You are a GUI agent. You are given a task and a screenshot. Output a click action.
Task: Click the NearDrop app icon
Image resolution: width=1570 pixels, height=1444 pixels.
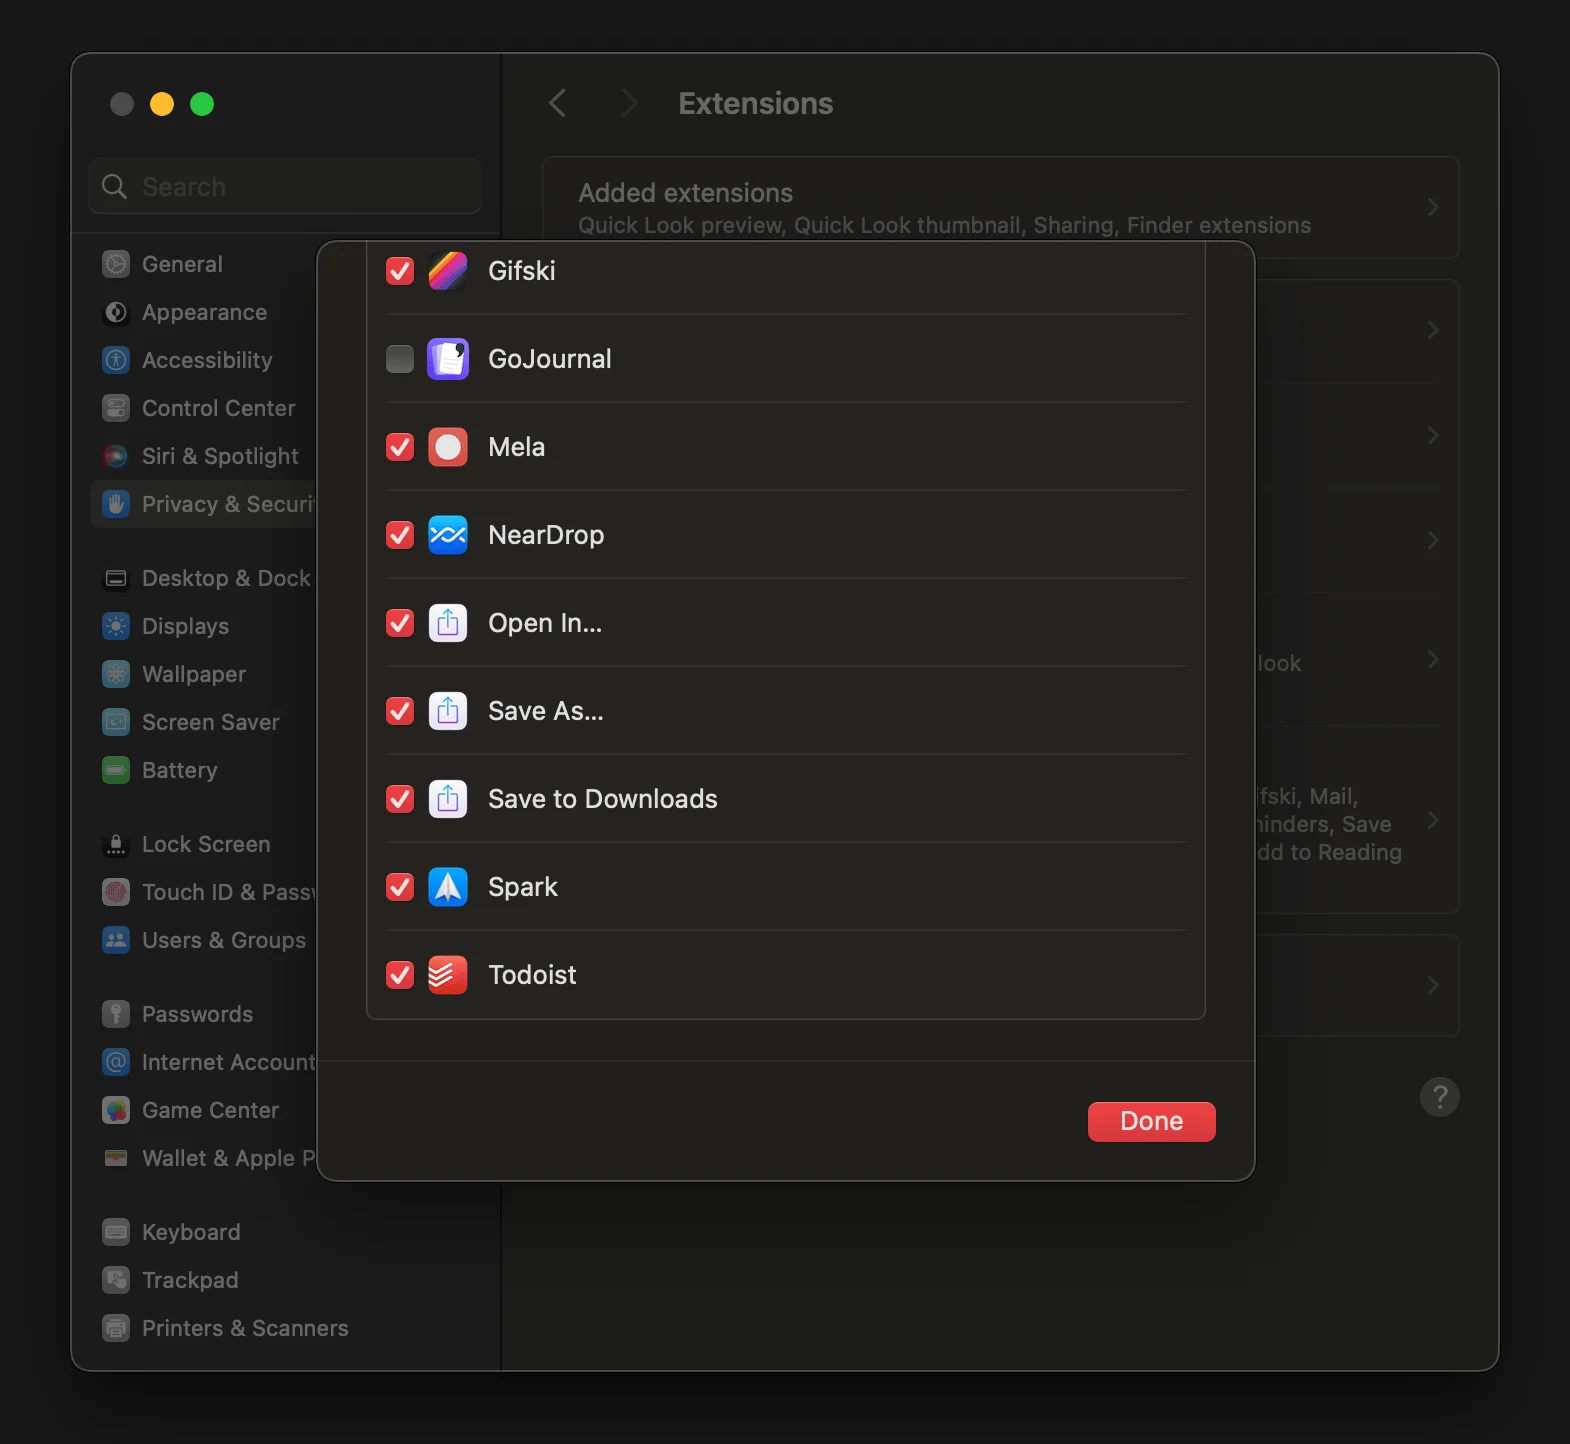click(x=447, y=535)
